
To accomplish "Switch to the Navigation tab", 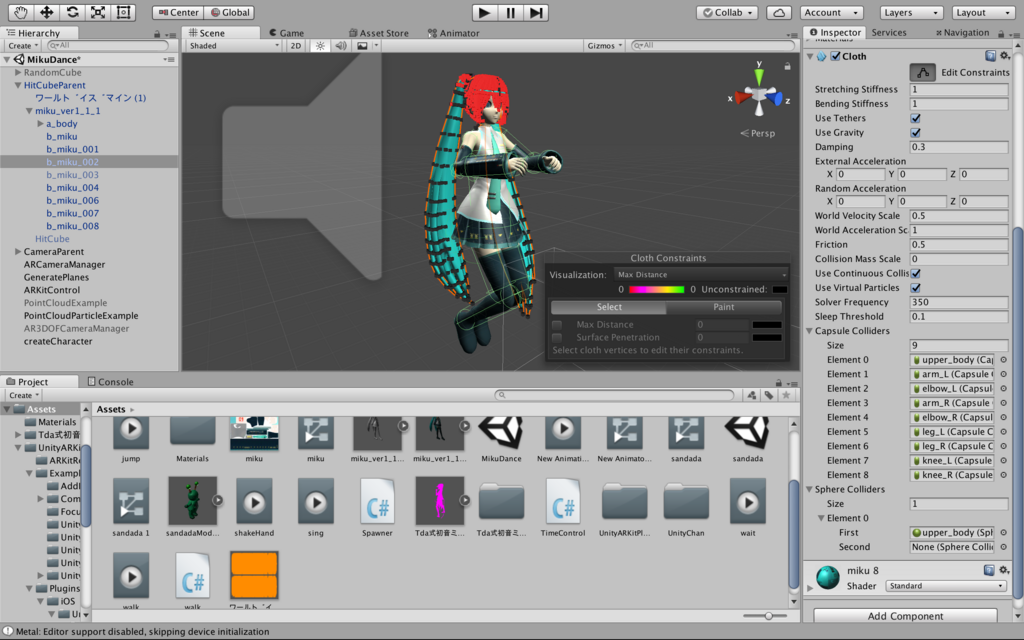I will [962, 33].
